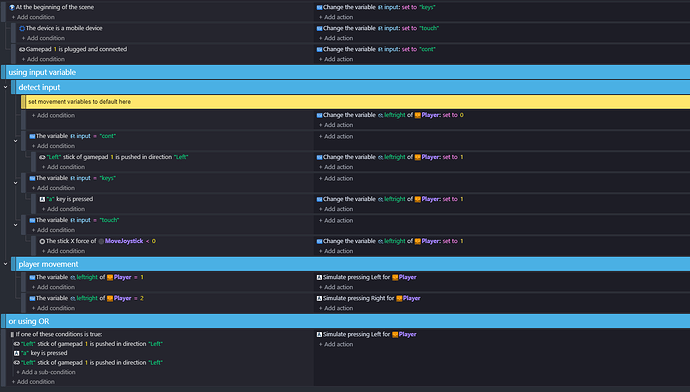Click the 'At the beginning of the scene' icon
Screen dimensions: 690x392
pos(12,7)
